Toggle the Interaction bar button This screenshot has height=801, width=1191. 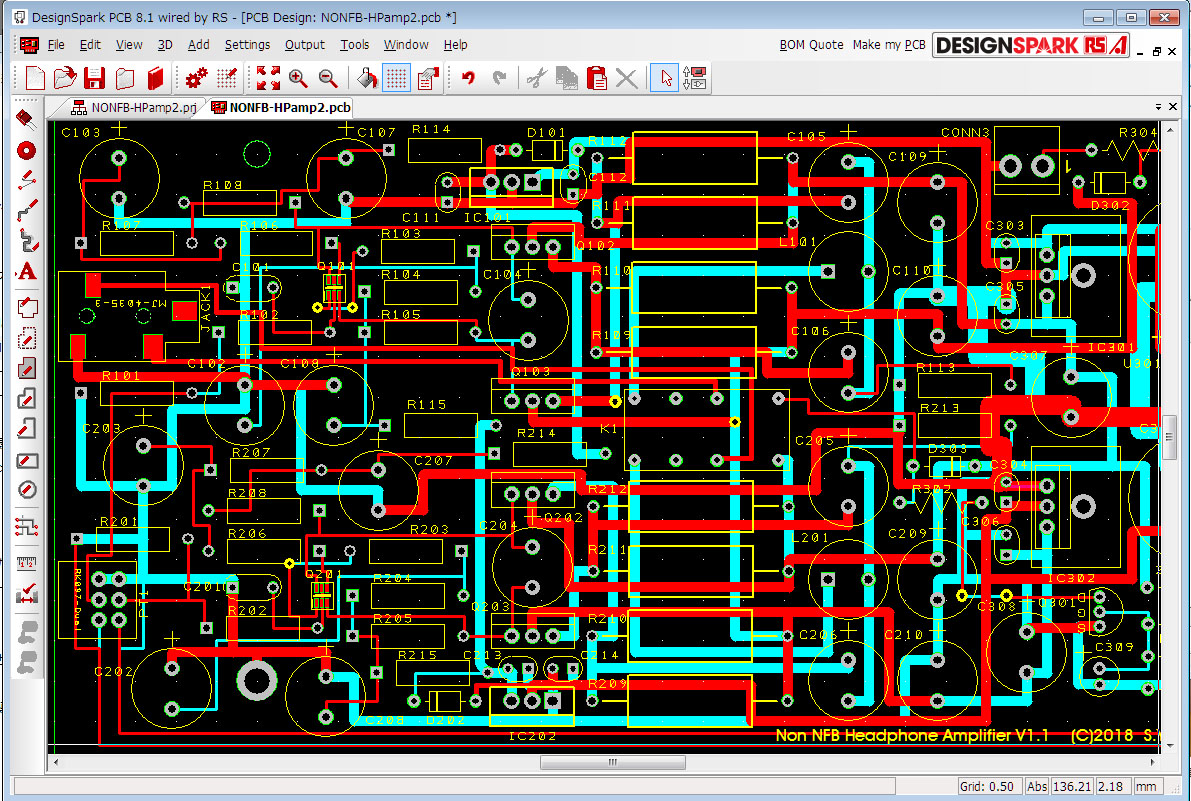[x=695, y=78]
